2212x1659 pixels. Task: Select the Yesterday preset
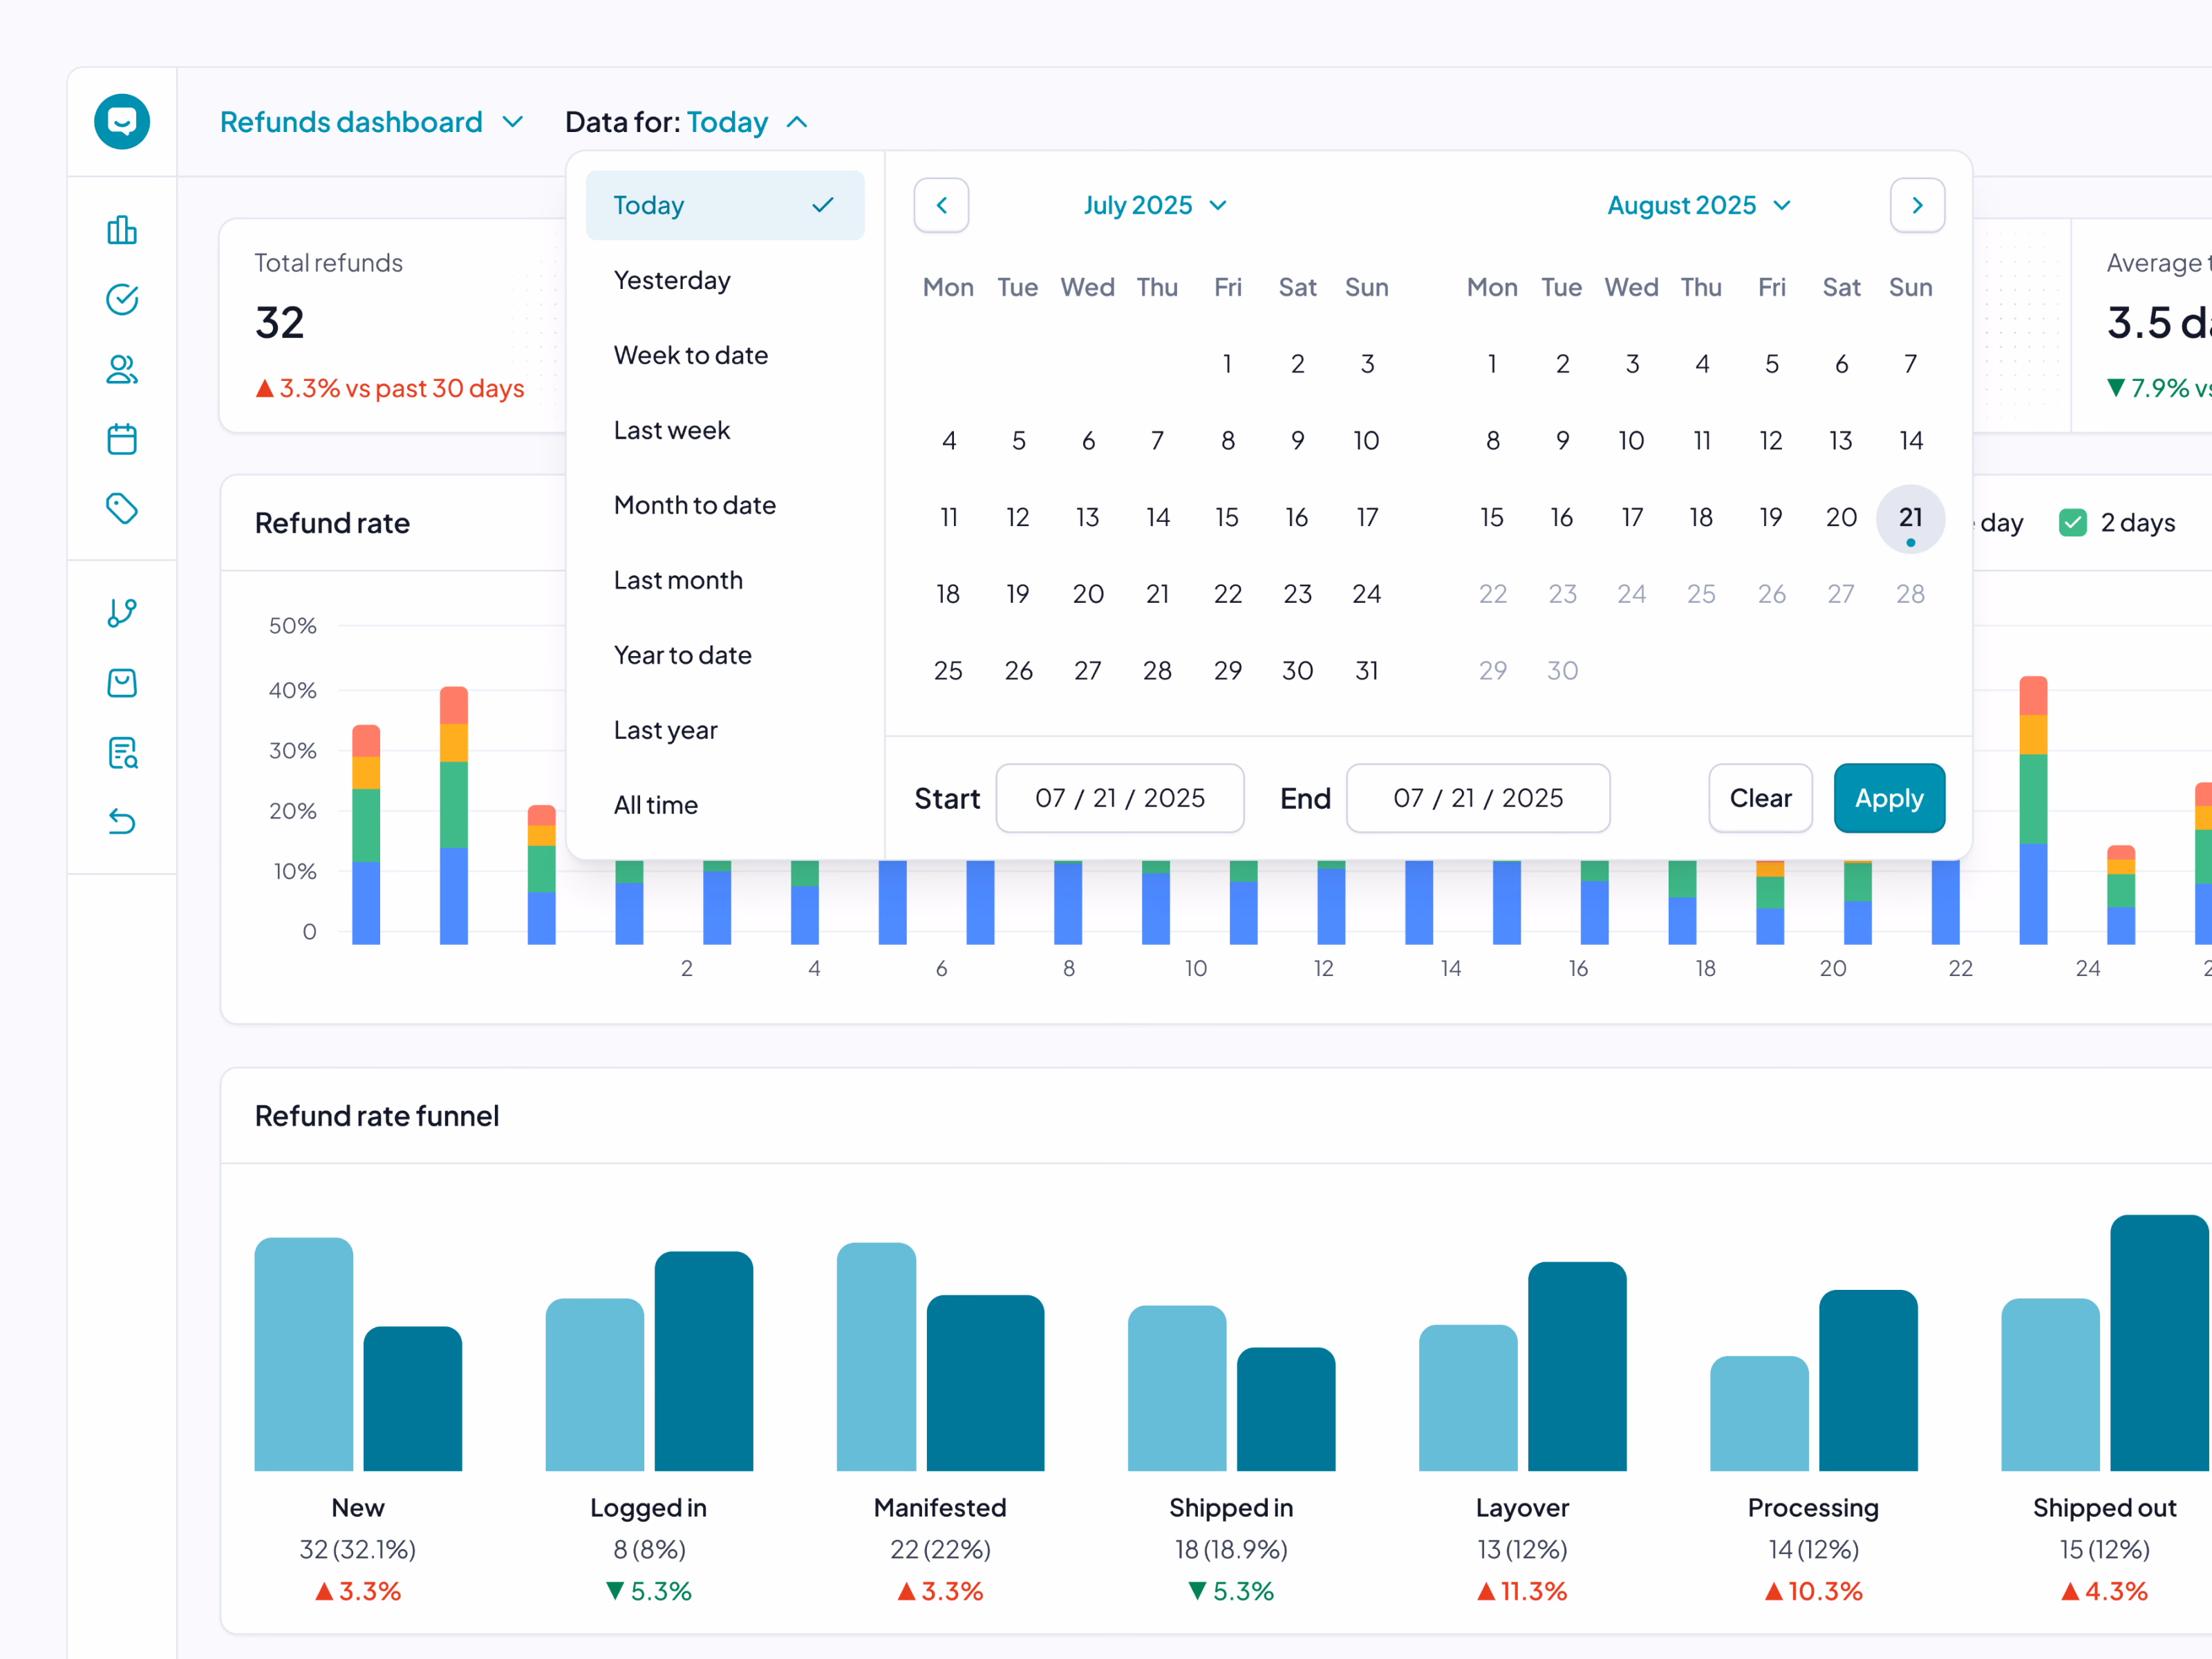(x=725, y=280)
